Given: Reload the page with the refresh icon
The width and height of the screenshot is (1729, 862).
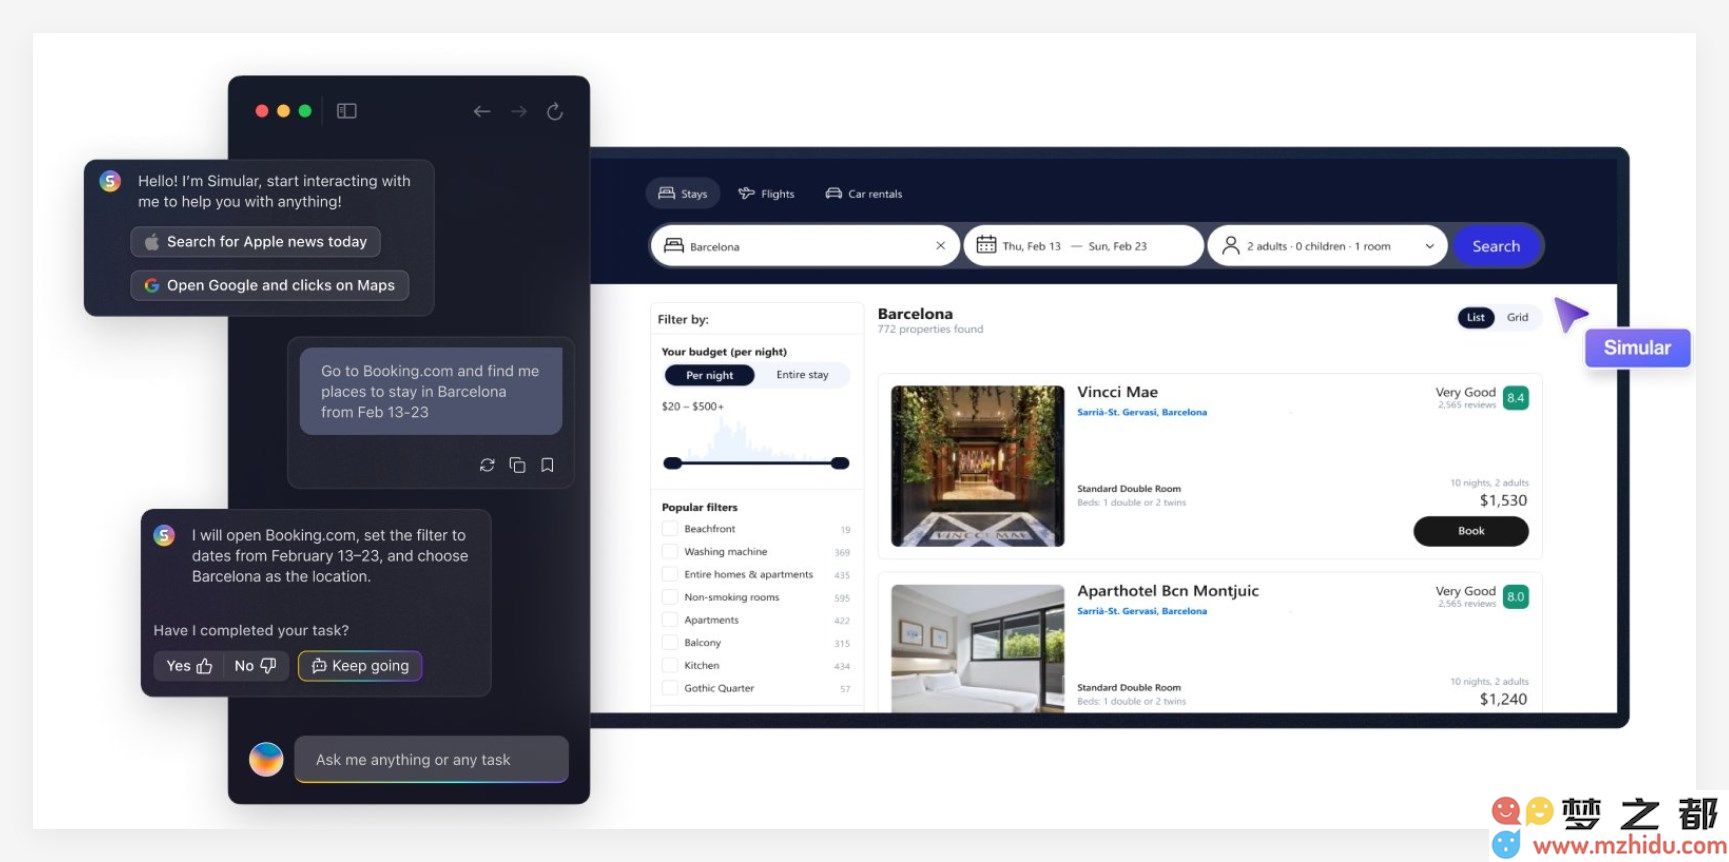Looking at the screenshot, I should 555,111.
